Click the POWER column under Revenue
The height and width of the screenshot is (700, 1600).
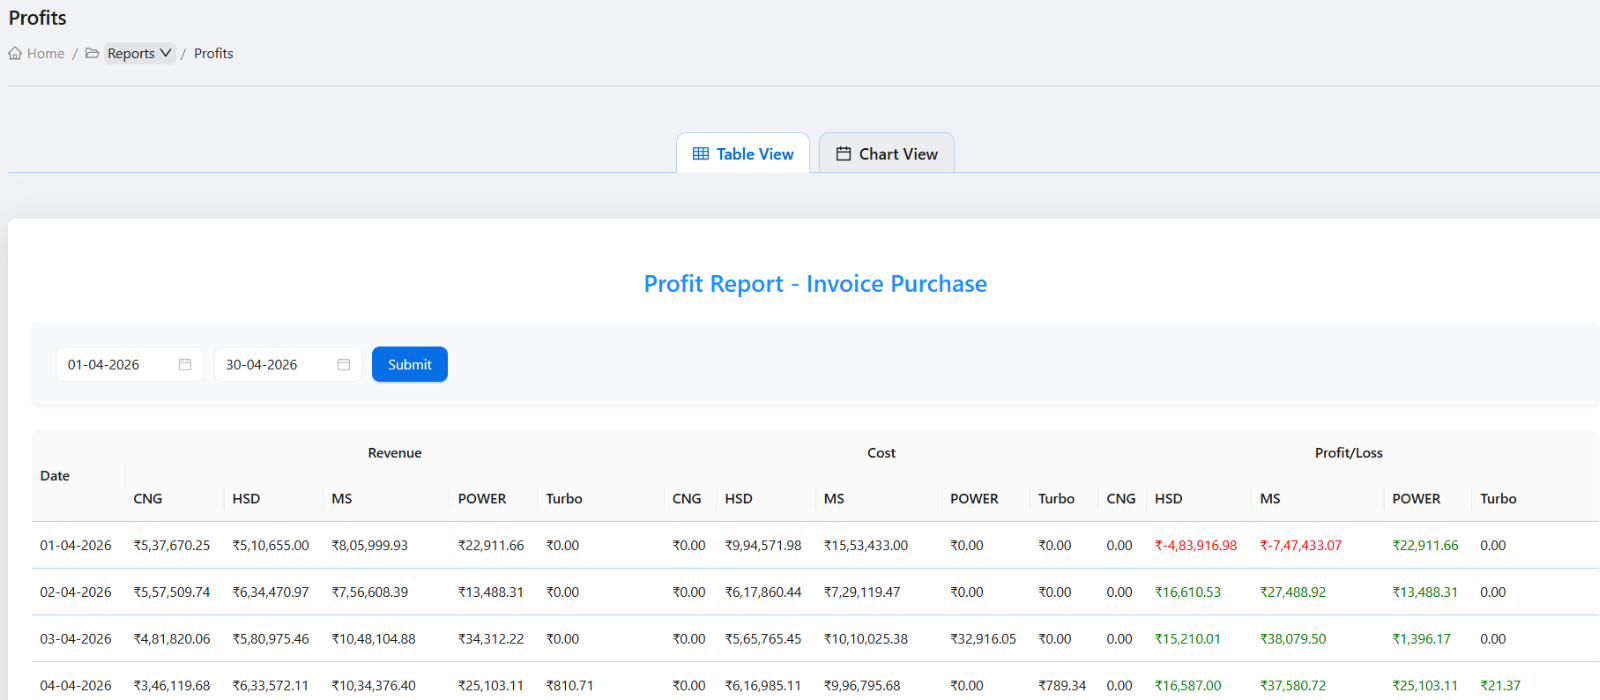(482, 498)
